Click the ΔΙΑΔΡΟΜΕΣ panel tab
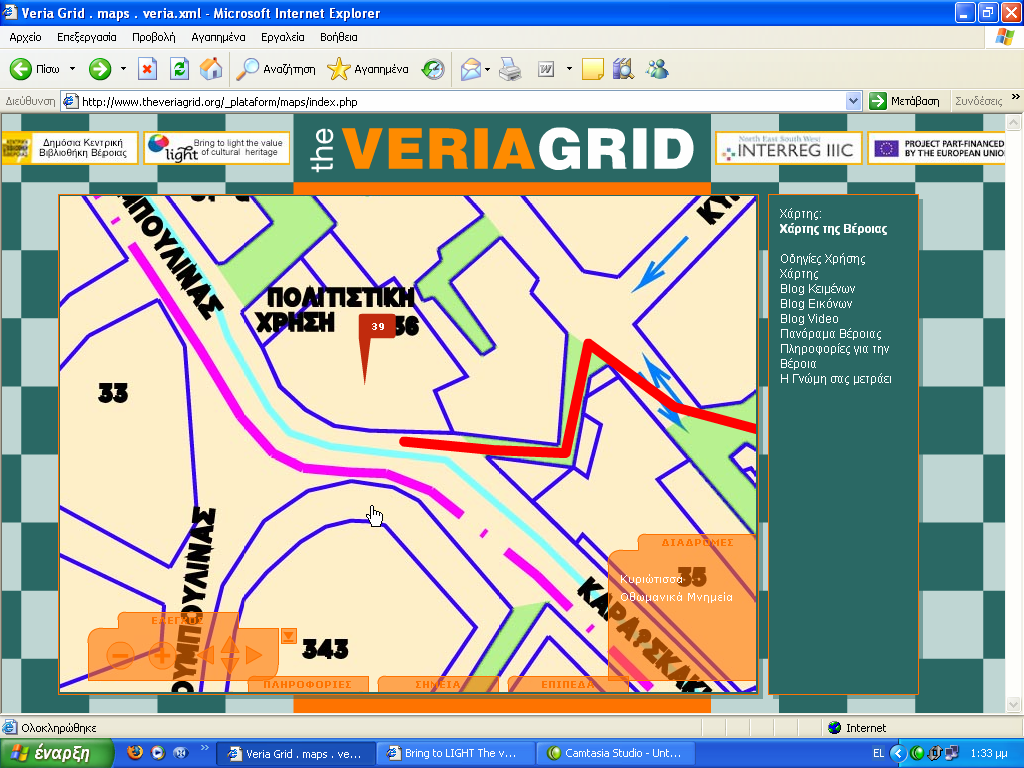The height and width of the screenshot is (768, 1024). pos(697,543)
